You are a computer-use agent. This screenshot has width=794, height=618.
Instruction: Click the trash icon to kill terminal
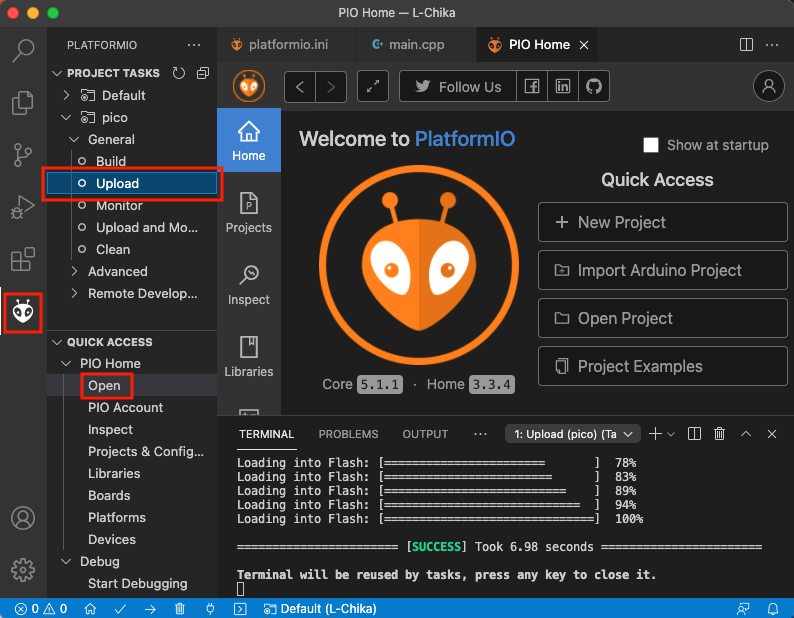720,434
